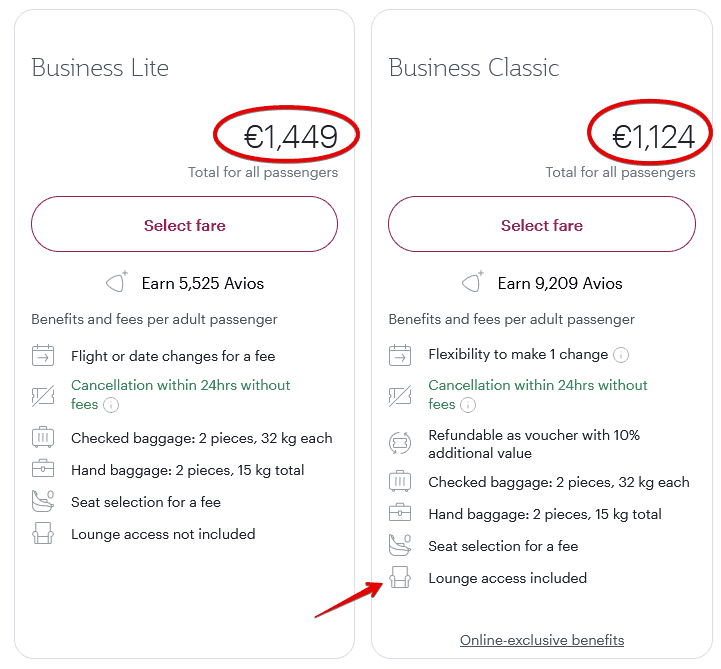Viewport: 721px width, 669px height.
Task: Click the €1,124 price in Business Classic
Action: pyautogui.click(x=654, y=137)
